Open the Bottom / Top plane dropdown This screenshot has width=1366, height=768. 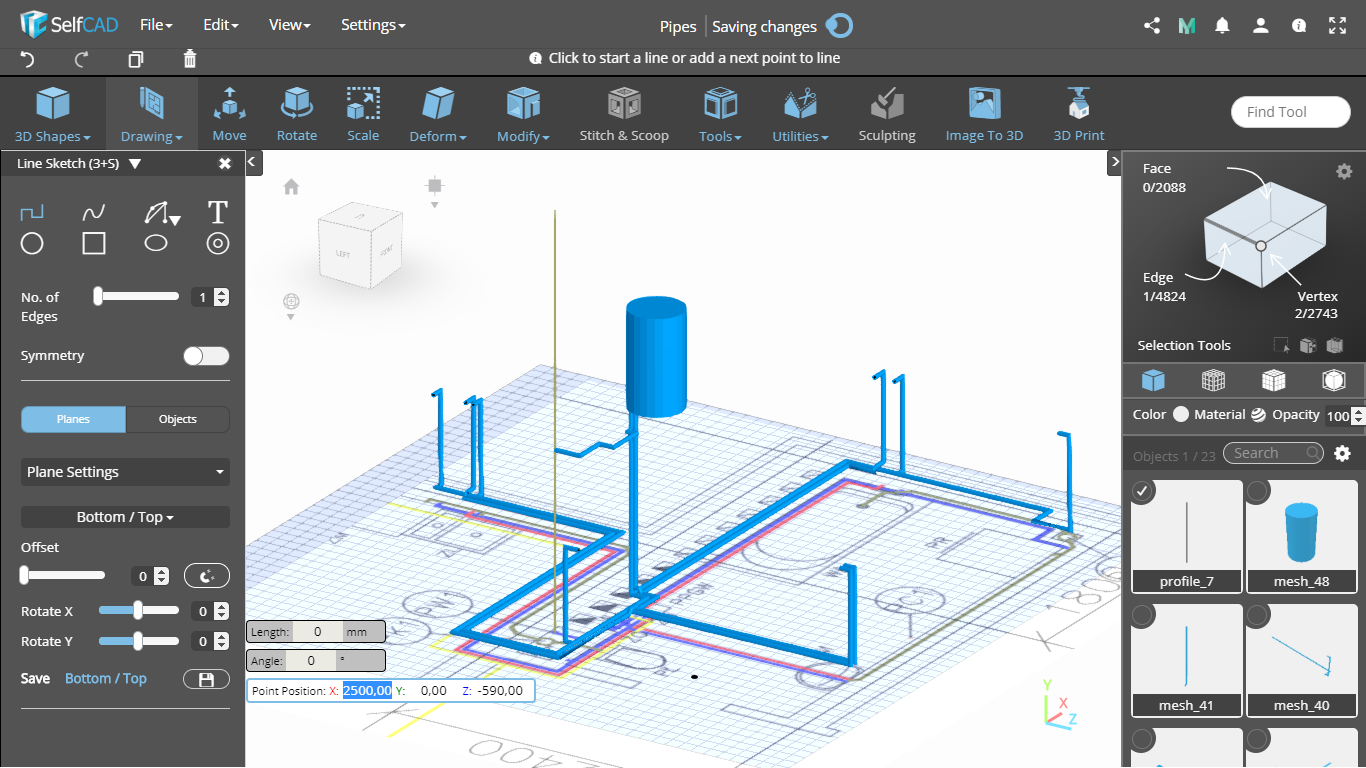[125, 517]
